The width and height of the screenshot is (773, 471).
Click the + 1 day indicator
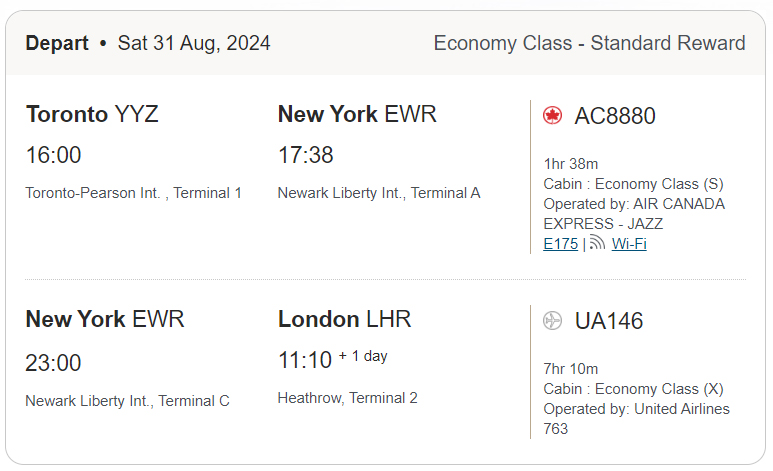pos(362,356)
